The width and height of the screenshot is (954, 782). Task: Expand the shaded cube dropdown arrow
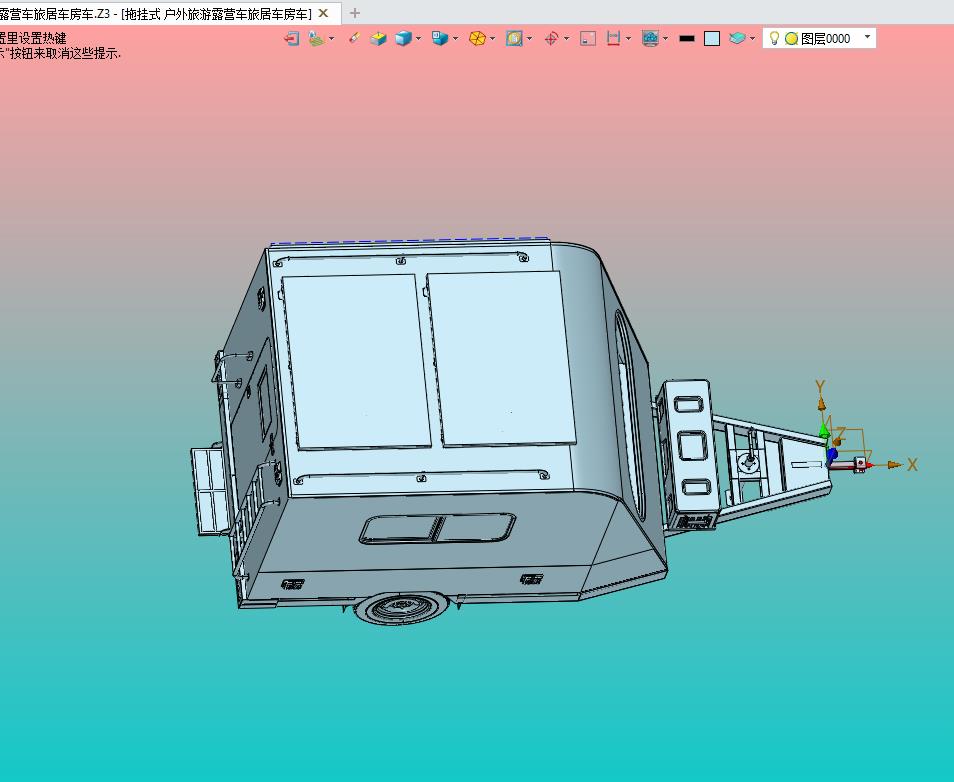419,39
